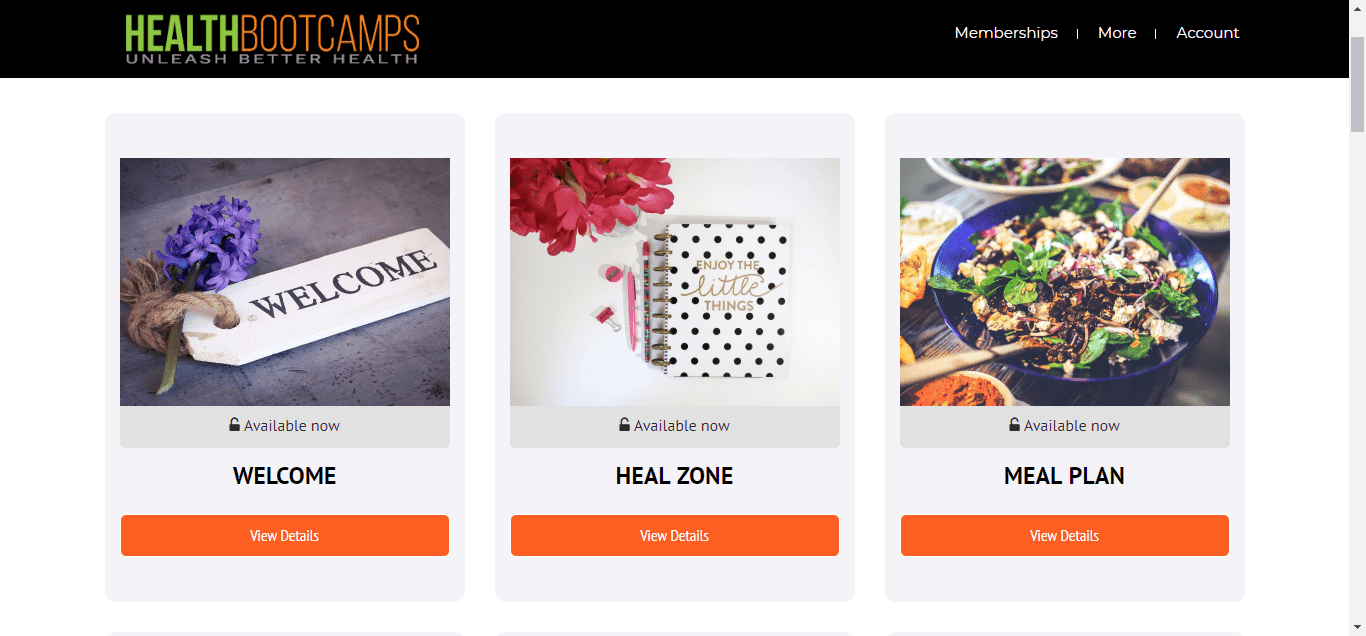This screenshot has width=1366, height=636.
Task: Click the HealthBootcamps logo
Action: coord(272,39)
